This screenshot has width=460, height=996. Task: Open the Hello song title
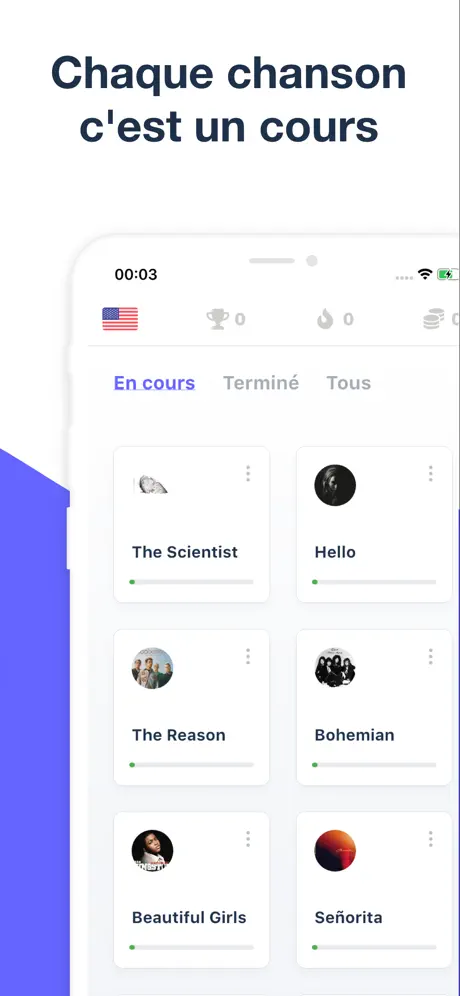(335, 552)
